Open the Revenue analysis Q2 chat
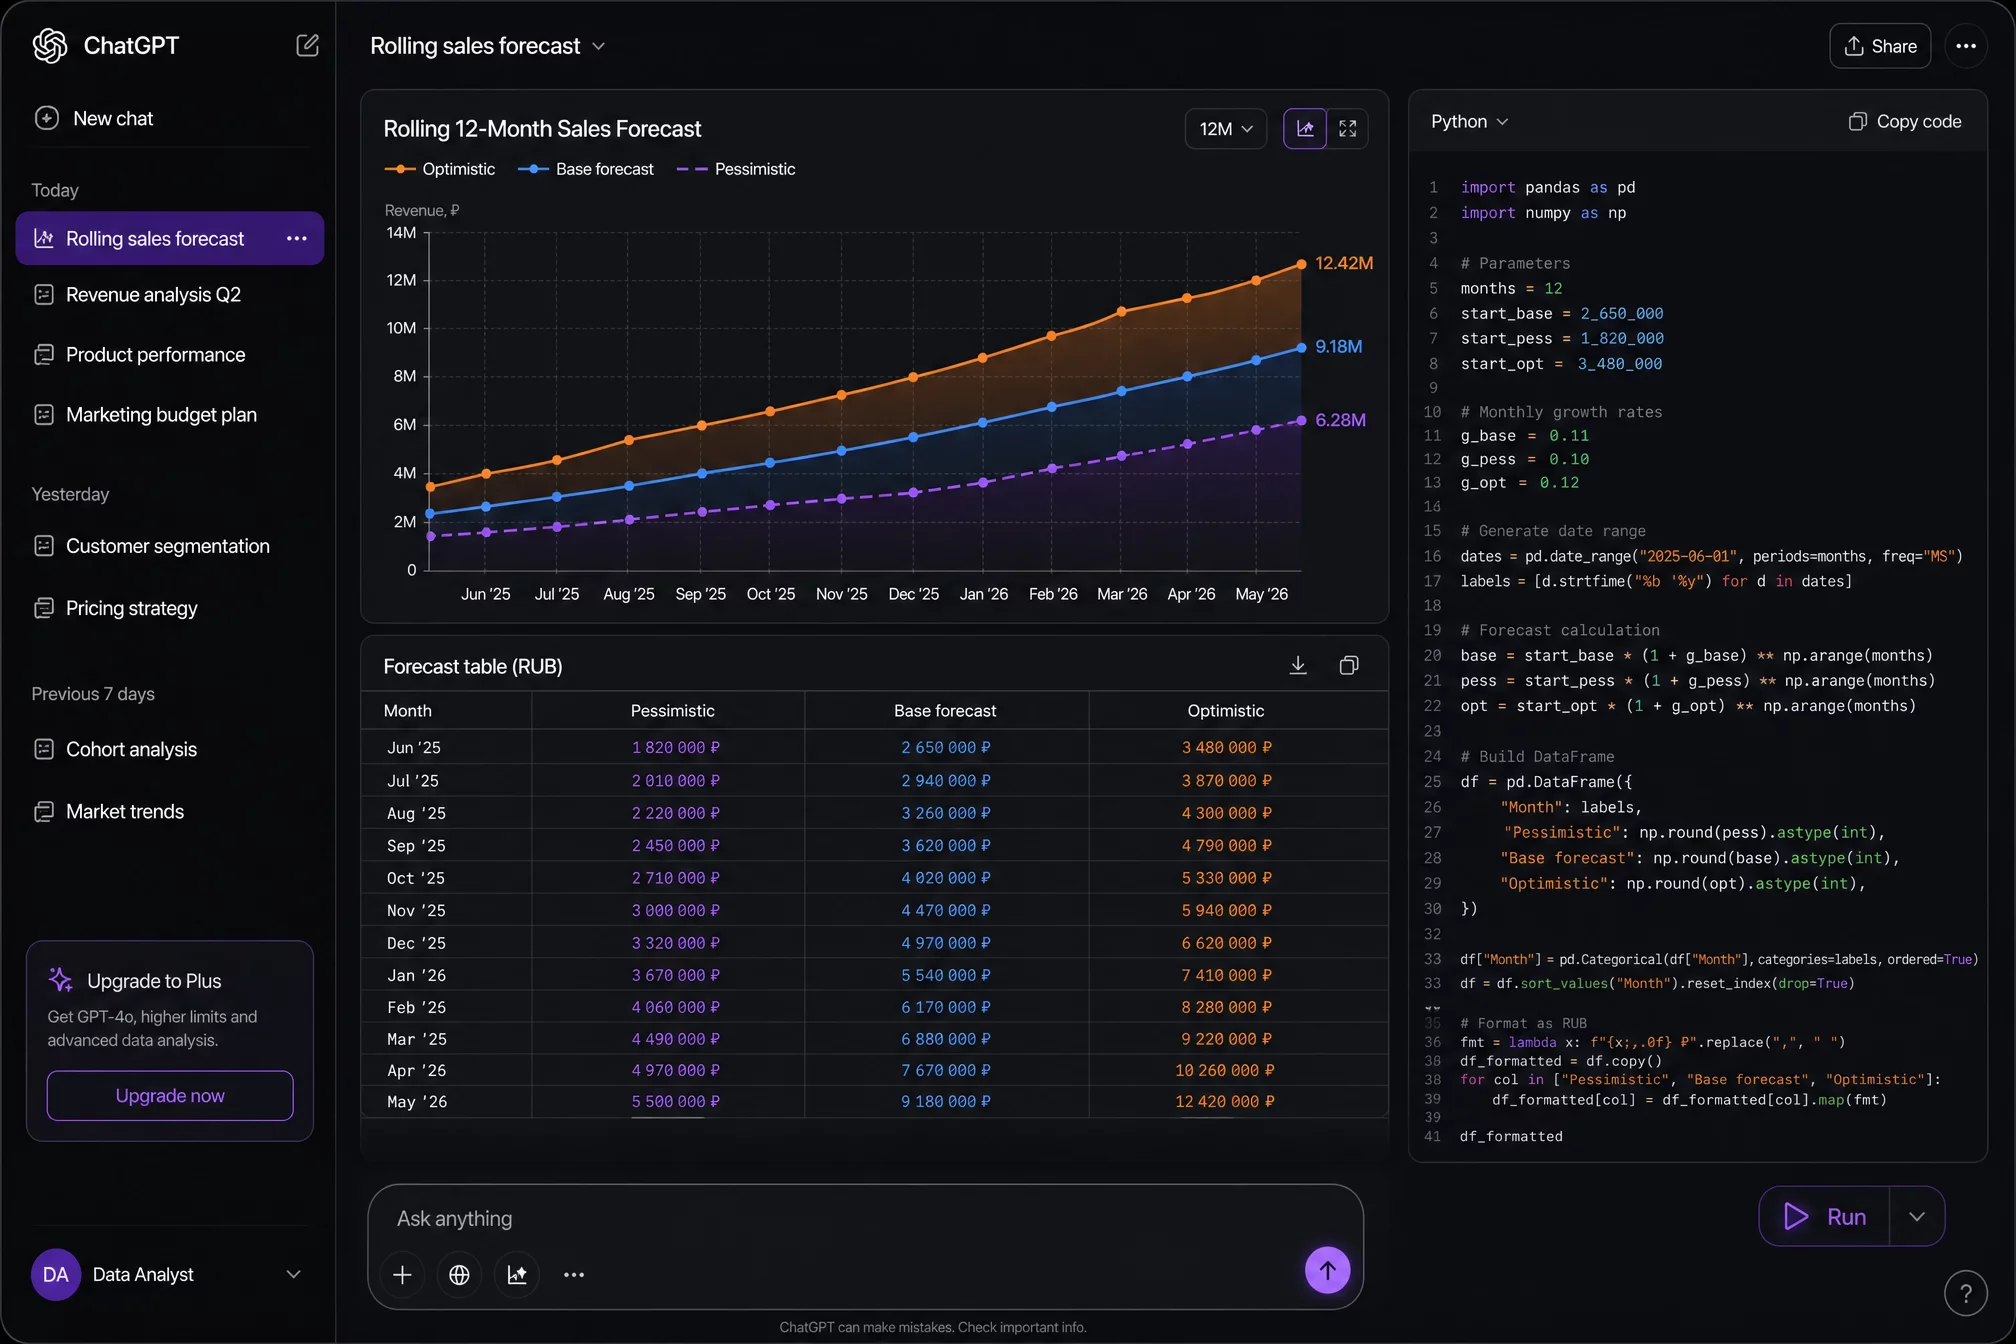2016x1344 pixels. pos(170,295)
